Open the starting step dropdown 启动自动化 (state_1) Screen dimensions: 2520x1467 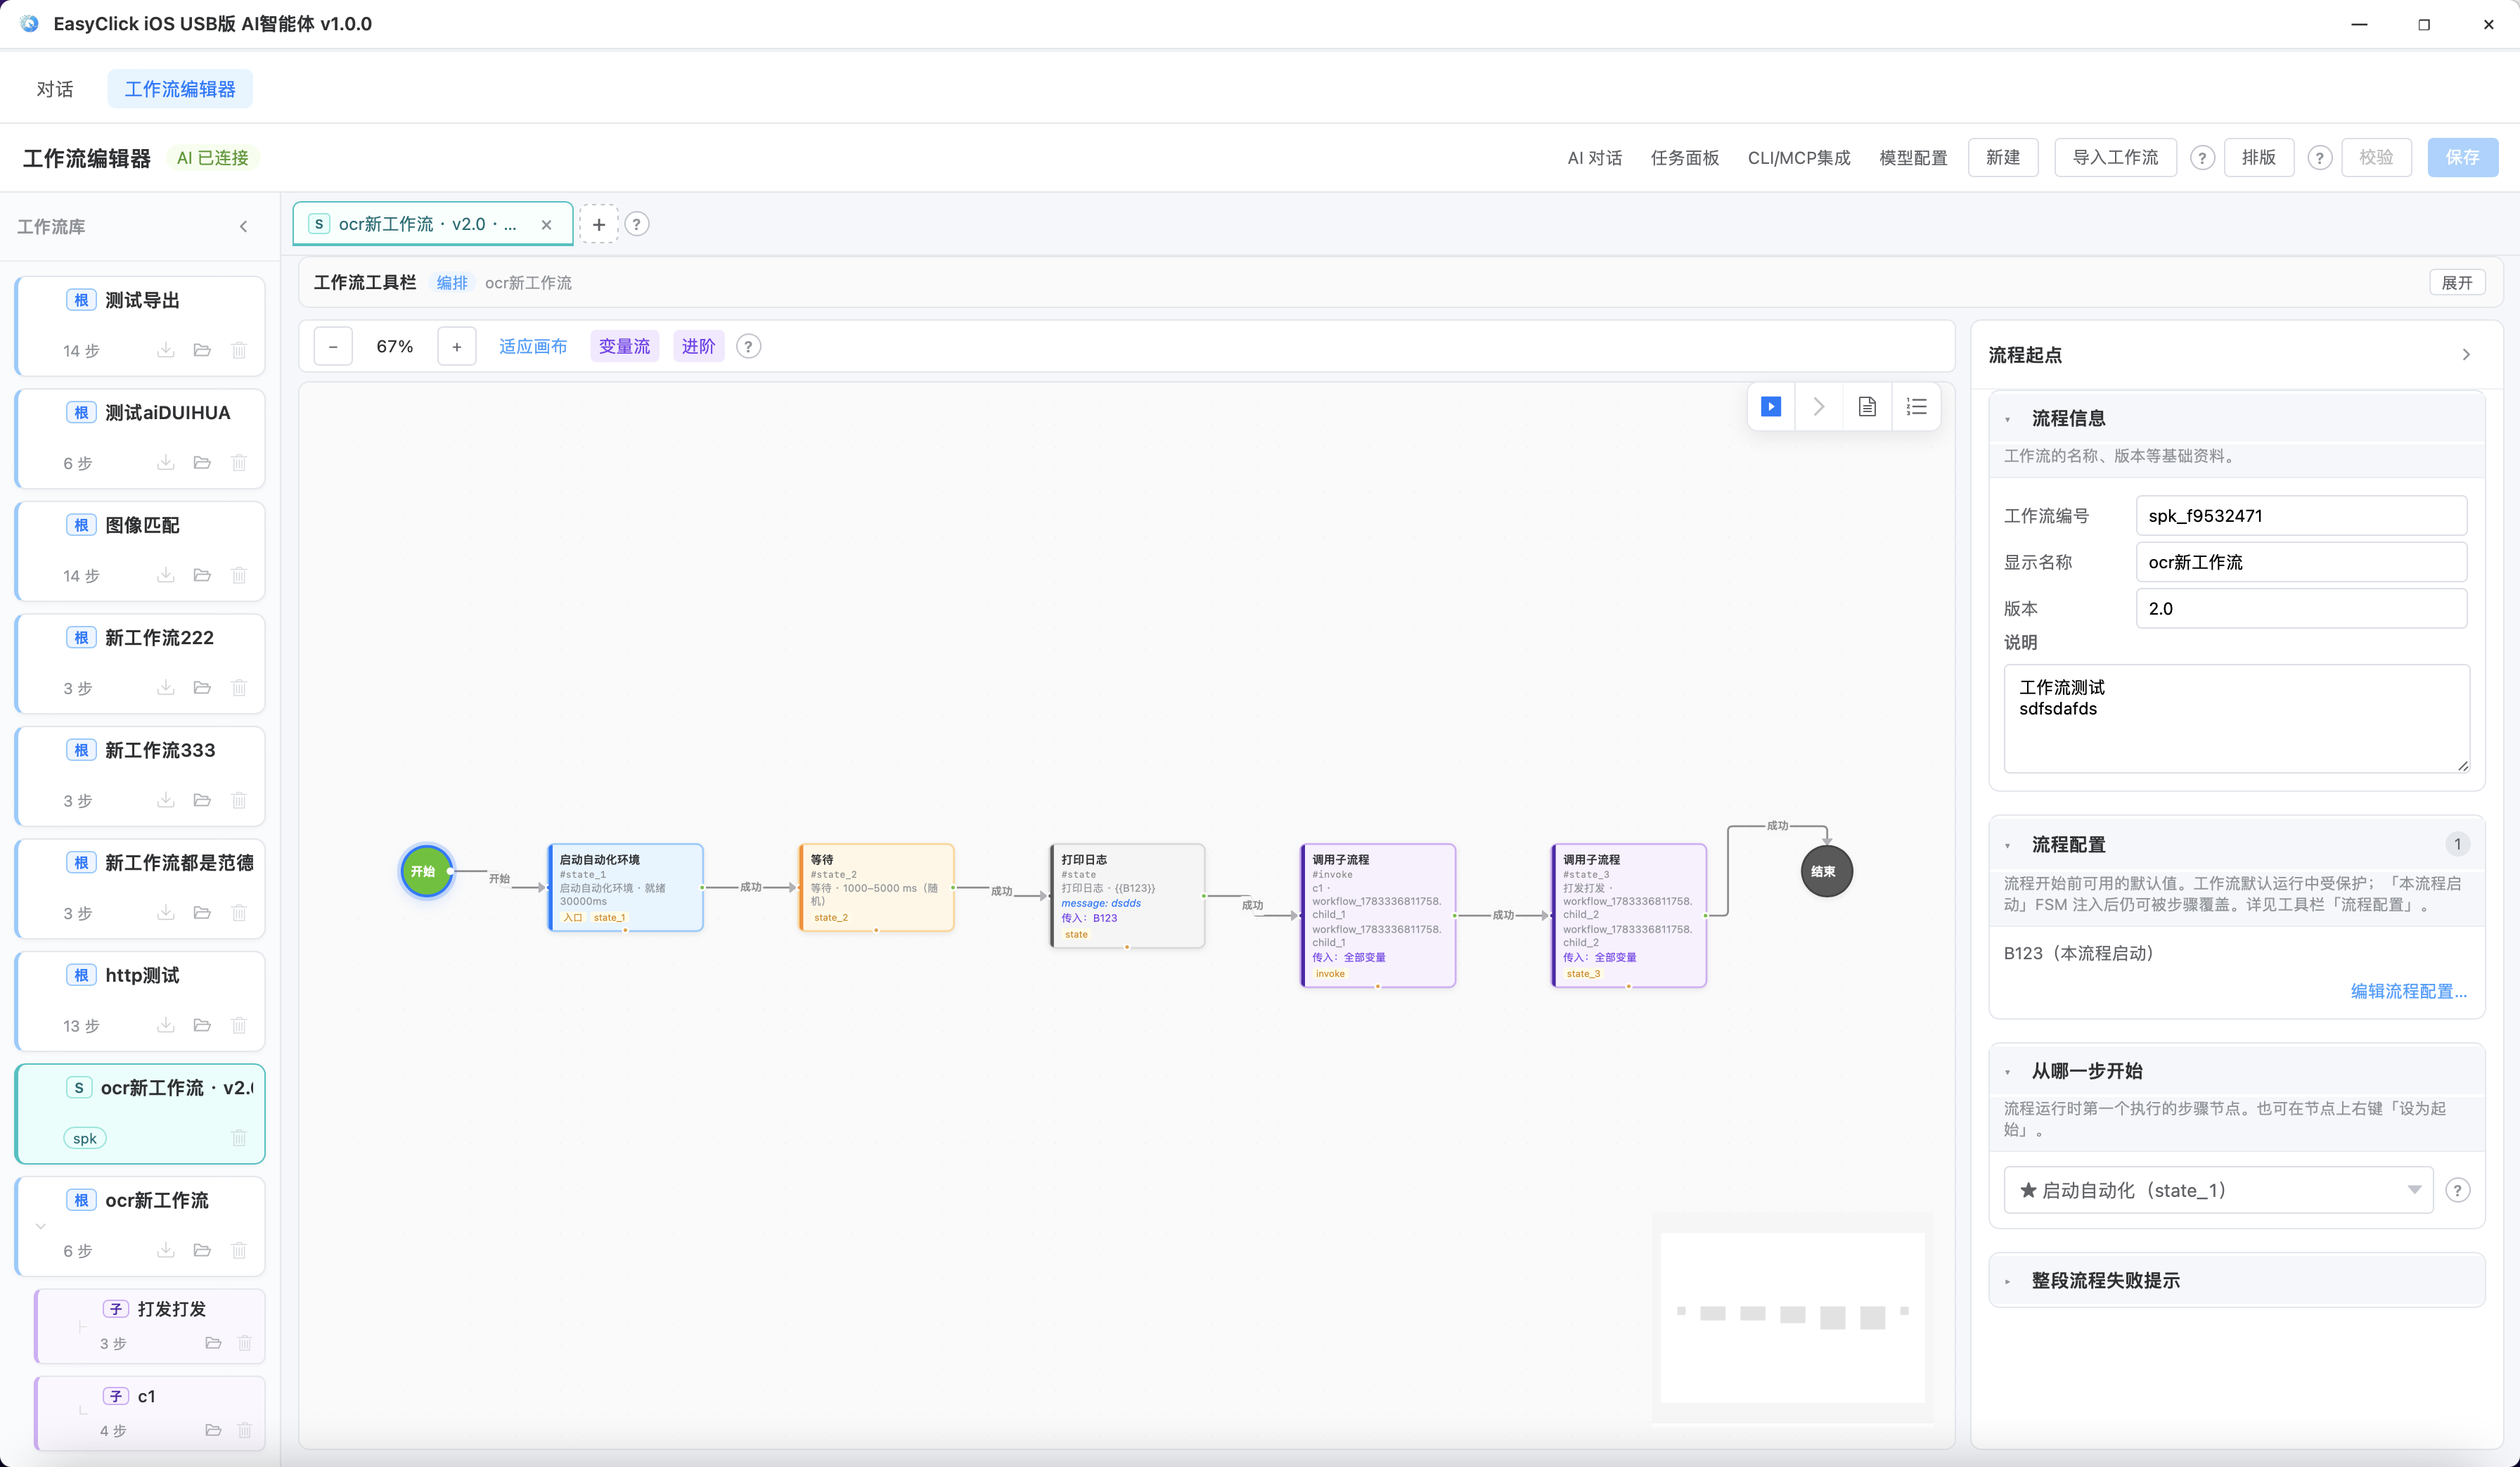(x=2218, y=1190)
